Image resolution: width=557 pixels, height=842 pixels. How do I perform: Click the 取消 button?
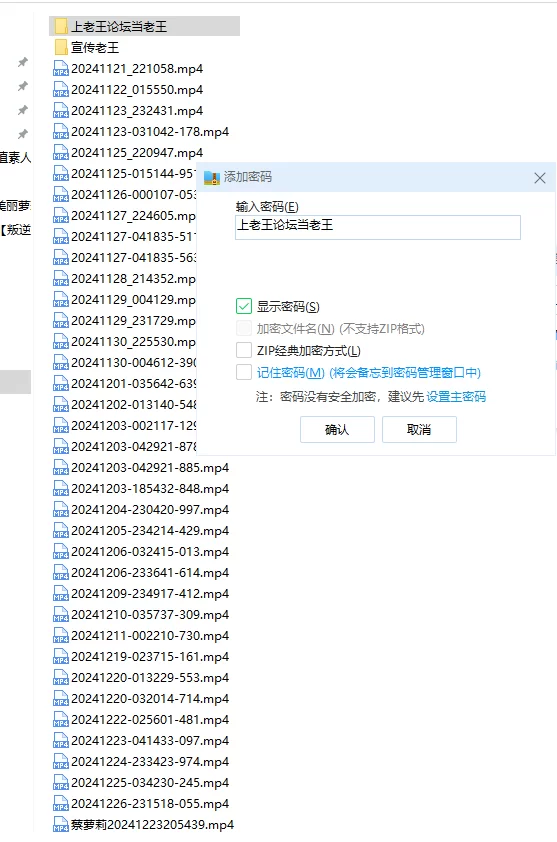pyautogui.click(x=419, y=430)
